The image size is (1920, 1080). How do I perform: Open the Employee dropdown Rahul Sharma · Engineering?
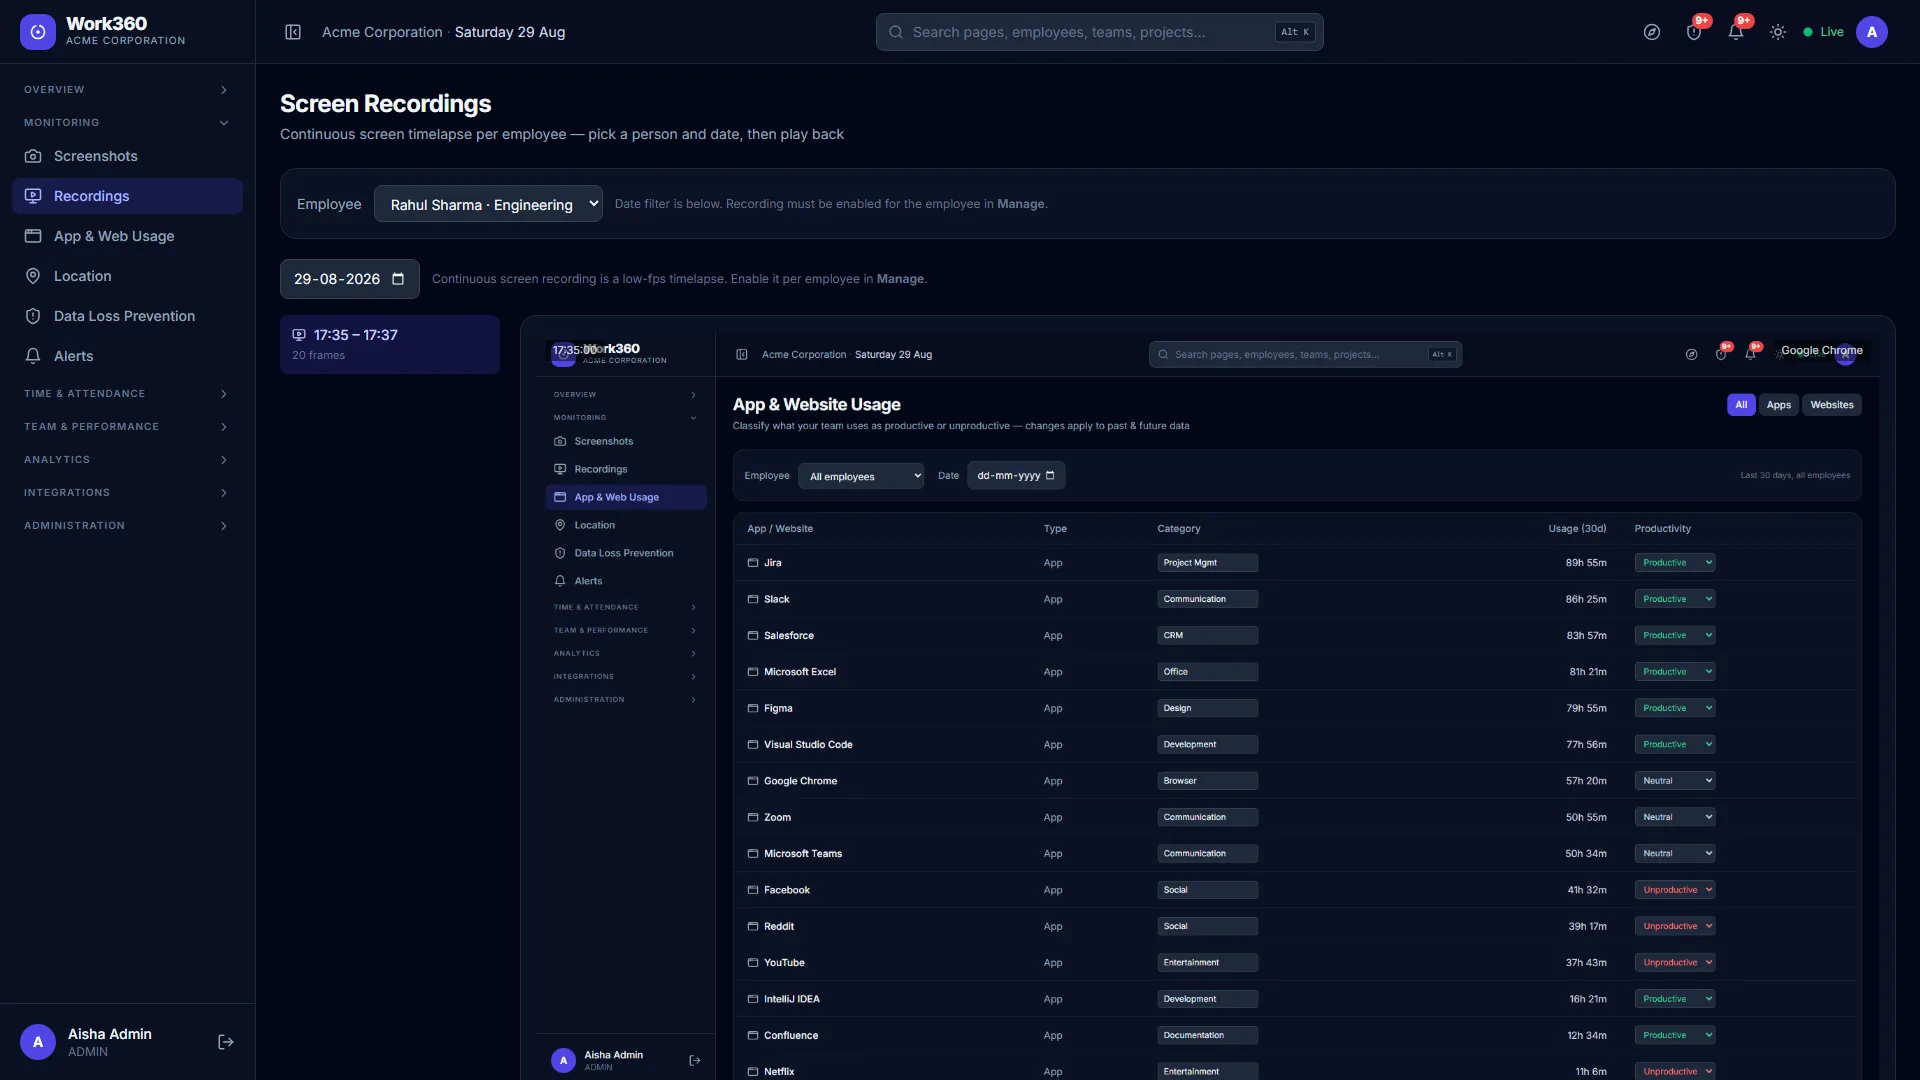[488, 204]
